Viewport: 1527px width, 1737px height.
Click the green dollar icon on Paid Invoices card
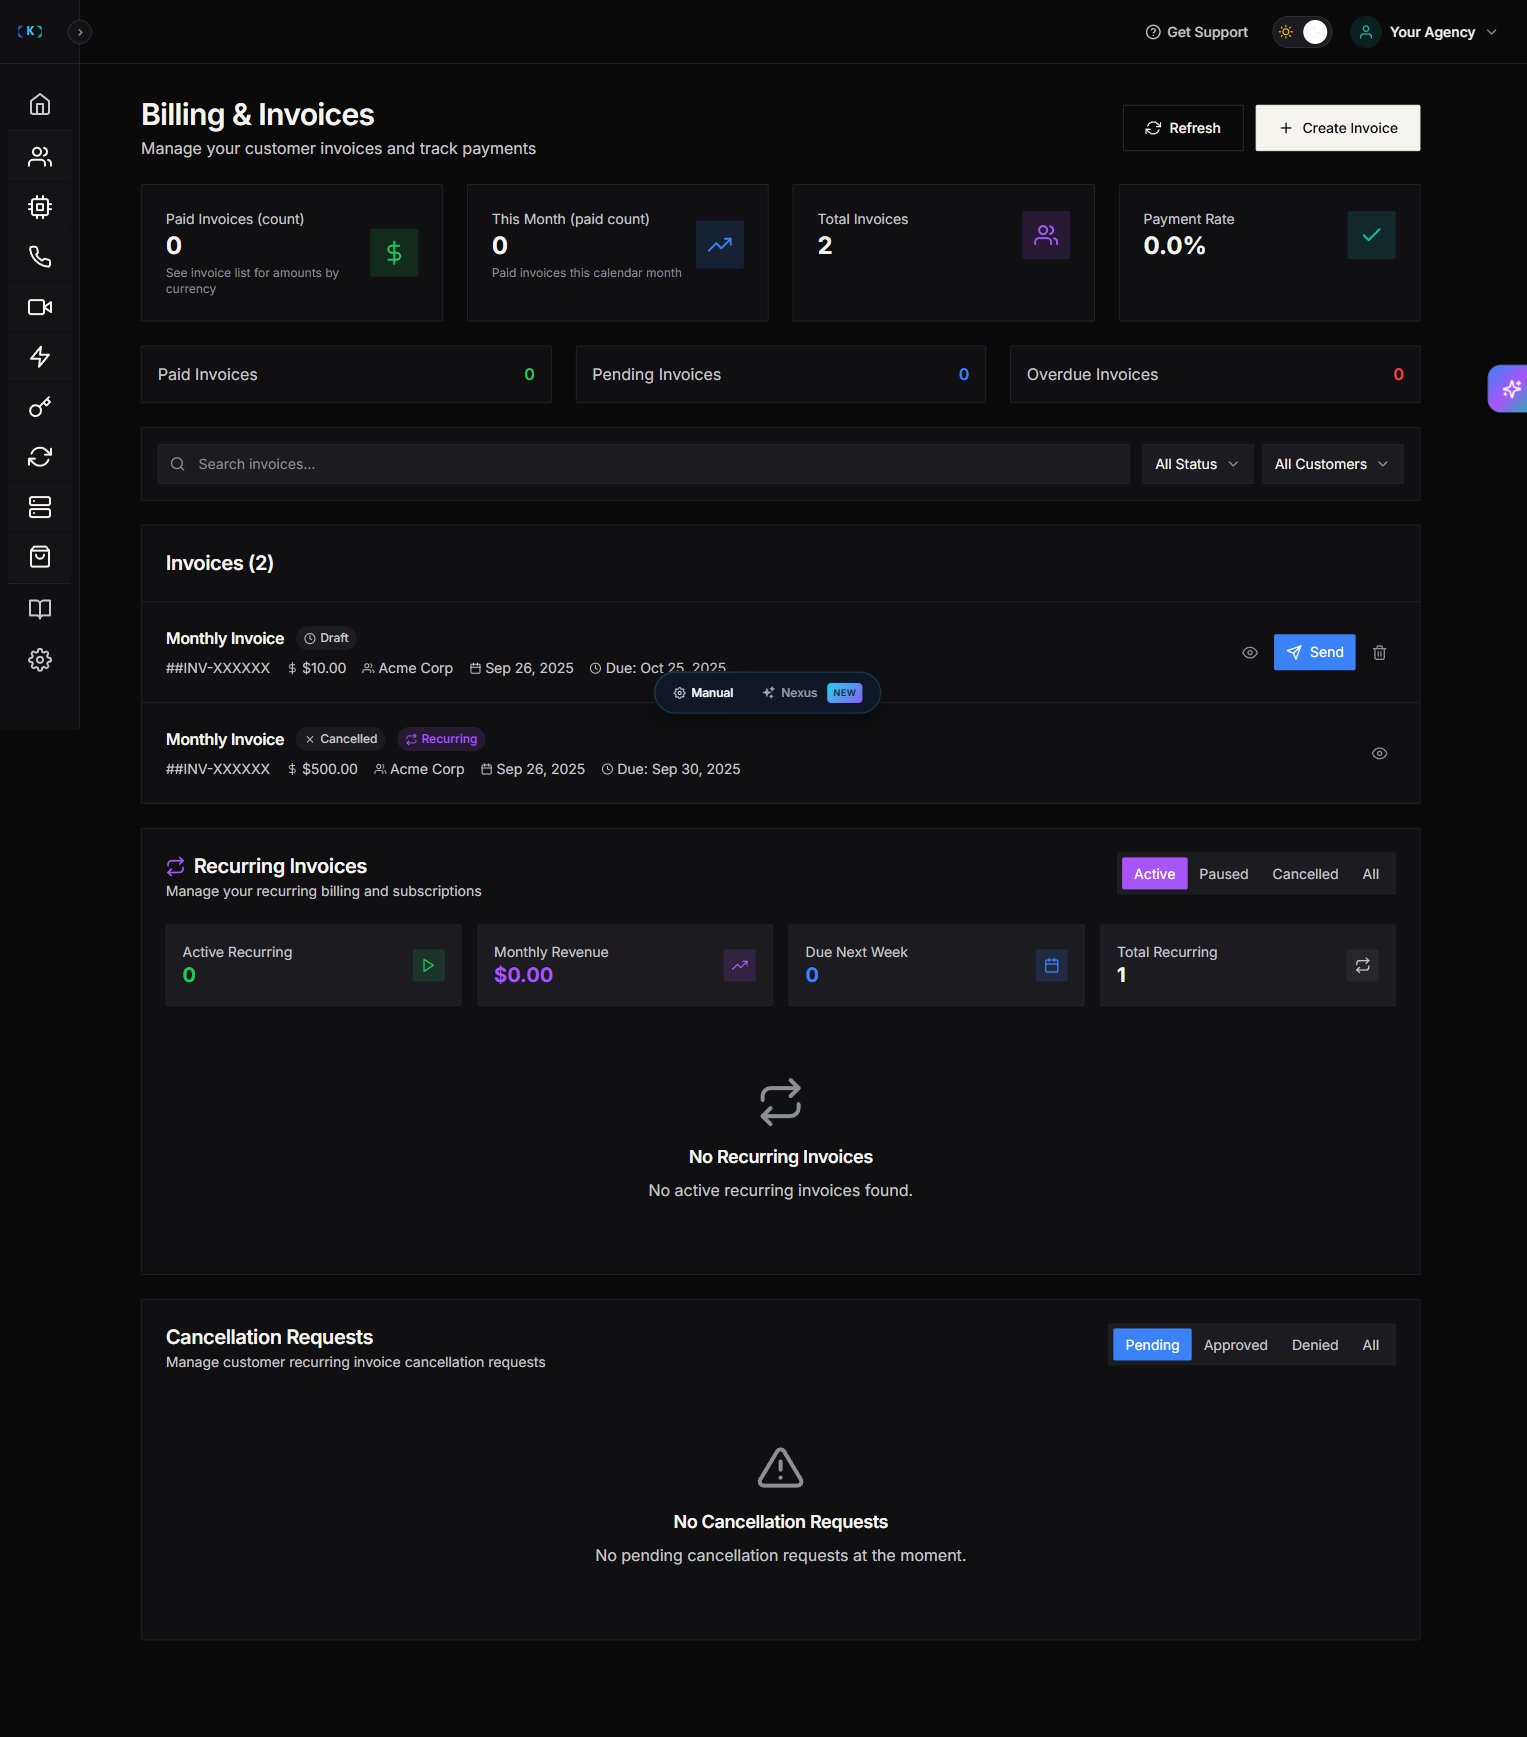pyautogui.click(x=394, y=253)
